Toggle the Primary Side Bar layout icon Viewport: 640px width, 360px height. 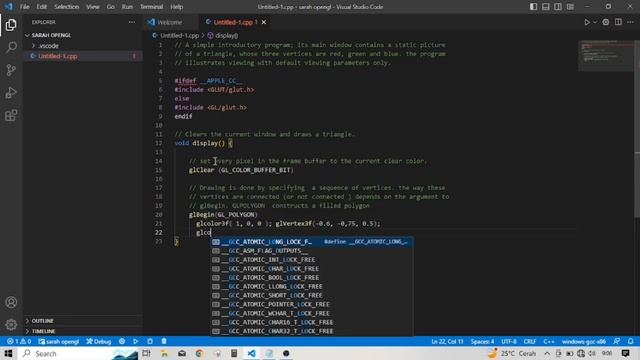click(x=533, y=7)
